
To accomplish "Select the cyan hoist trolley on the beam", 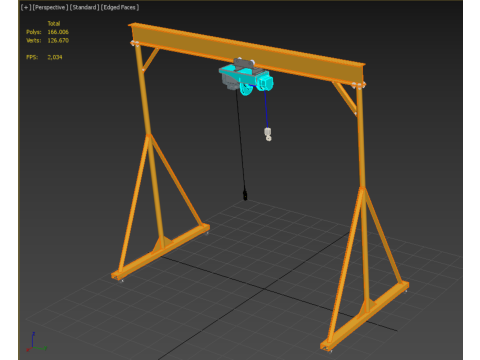I will coord(246,79).
